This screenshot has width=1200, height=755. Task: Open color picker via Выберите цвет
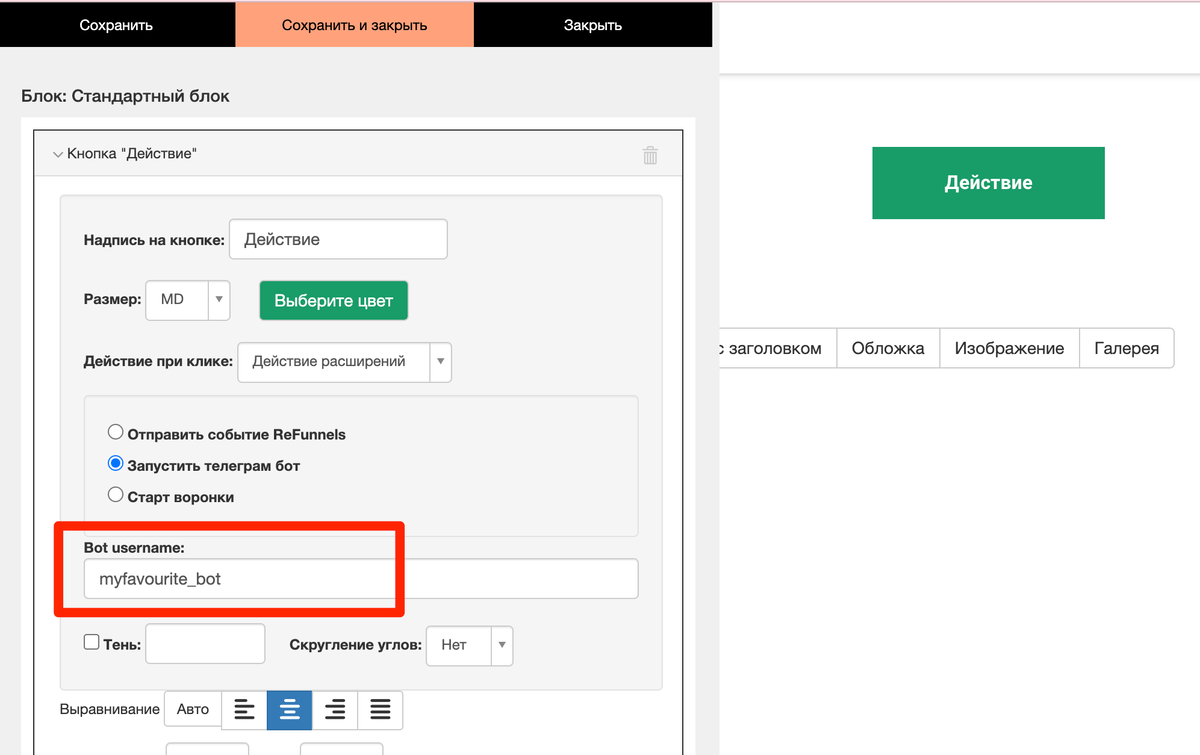point(334,300)
